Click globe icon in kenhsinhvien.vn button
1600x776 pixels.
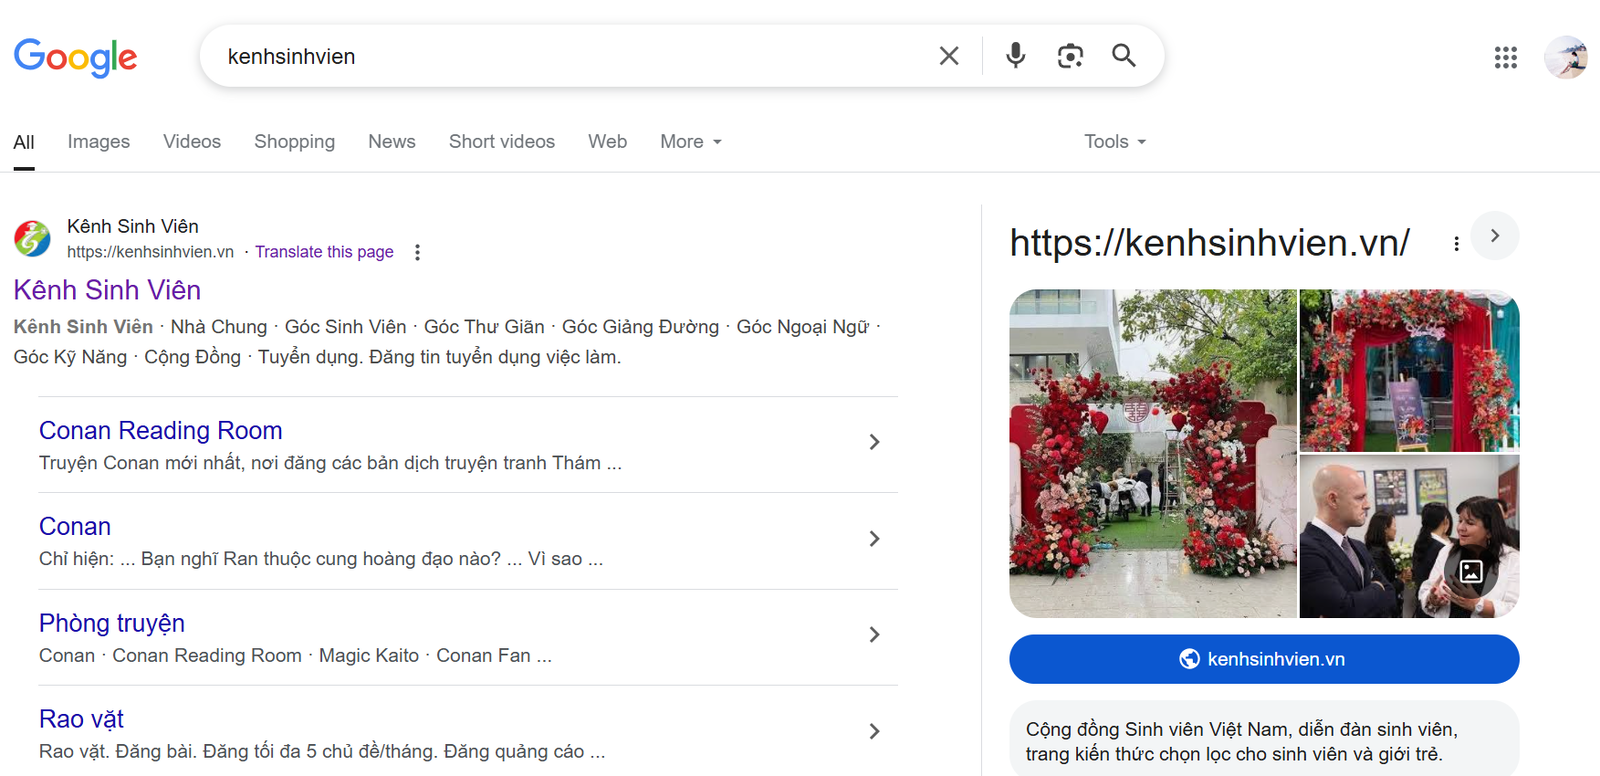[x=1189, y=659]
